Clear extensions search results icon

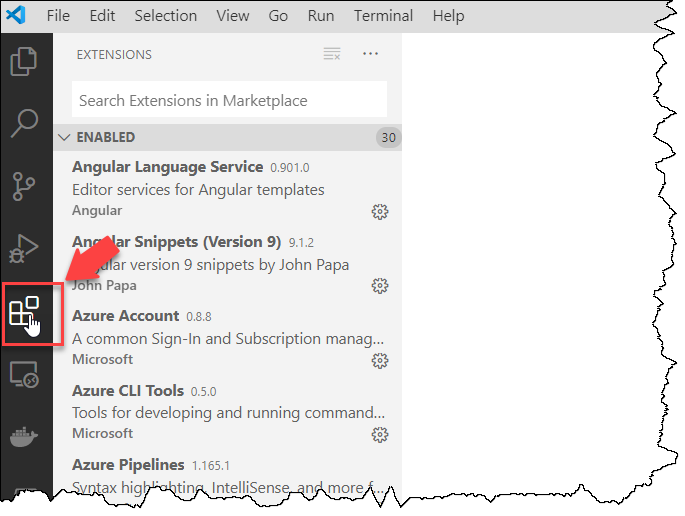(332, 54)
